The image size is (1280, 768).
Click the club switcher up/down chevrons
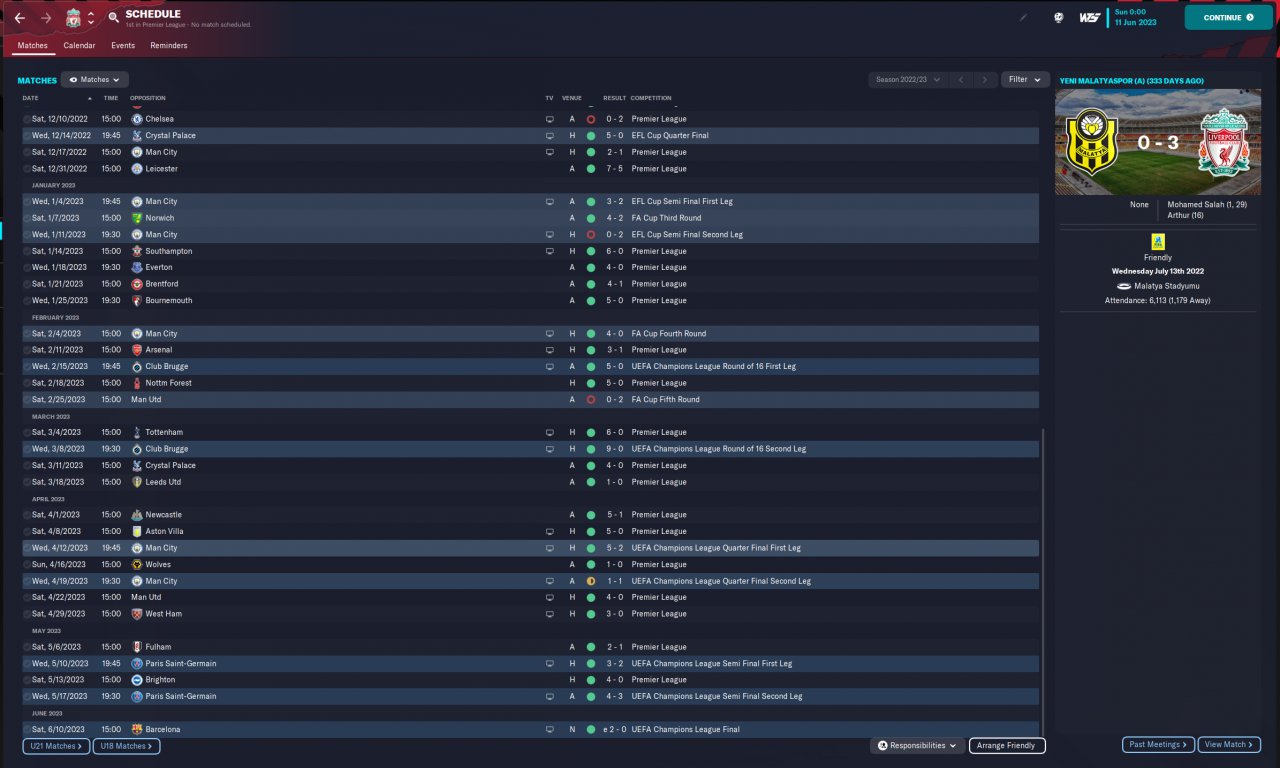(91, 18)
